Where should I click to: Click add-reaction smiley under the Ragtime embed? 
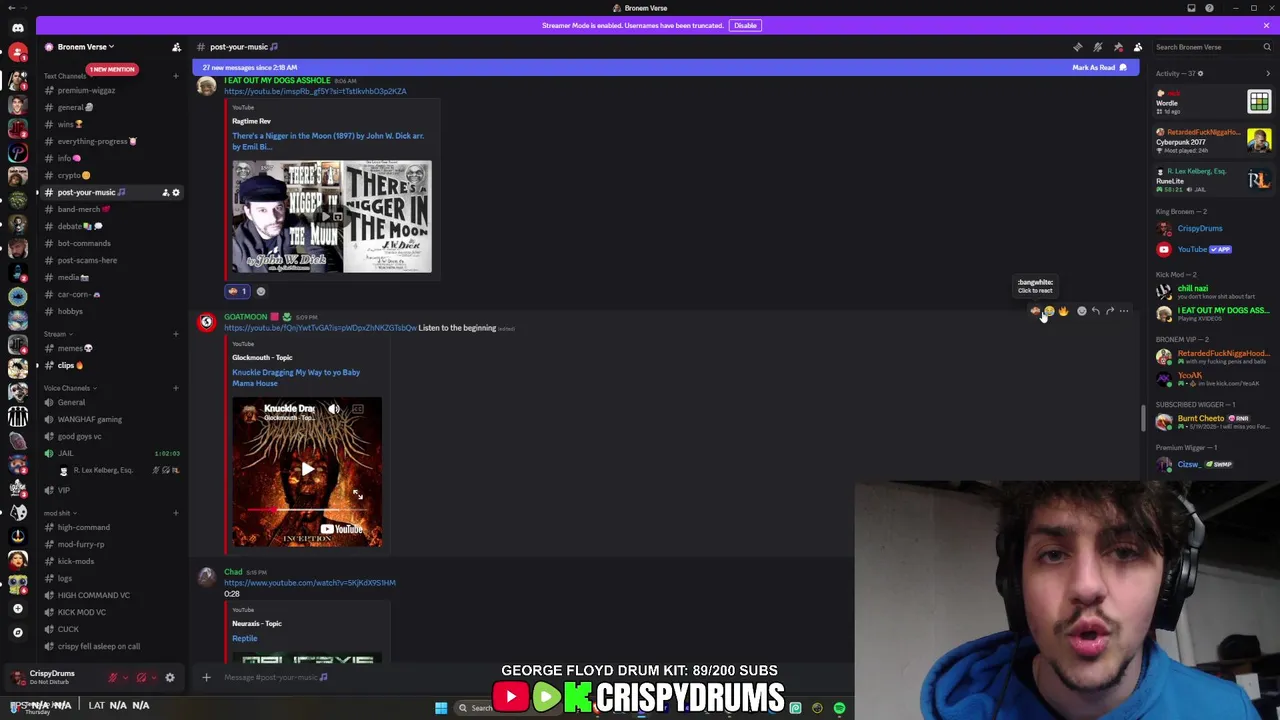point(261,292)
